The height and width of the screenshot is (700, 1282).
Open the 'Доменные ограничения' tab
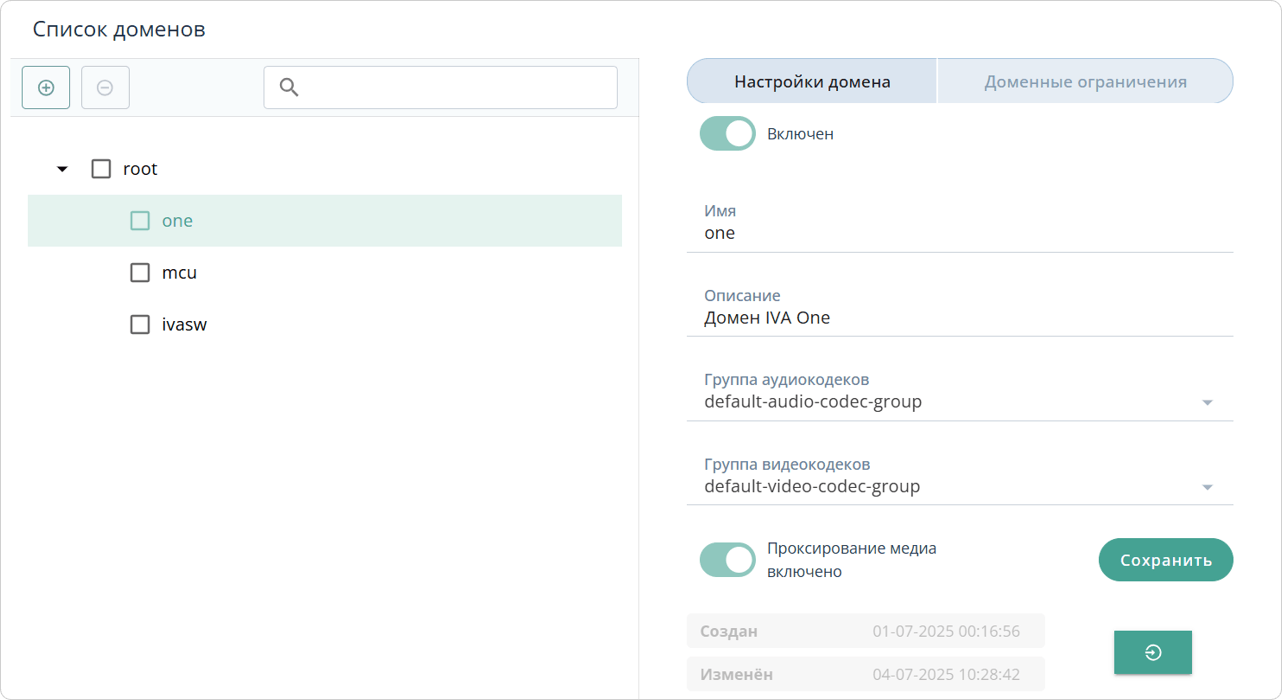[1085, 82]
